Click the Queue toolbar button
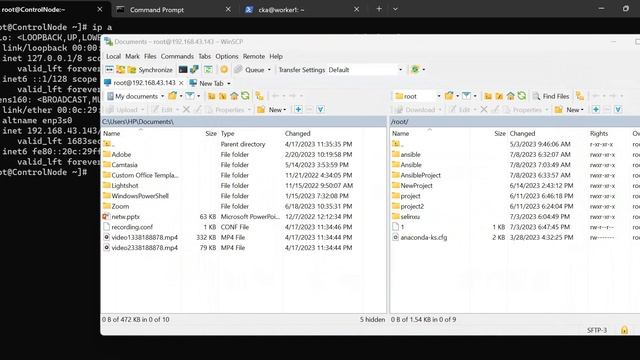Viewport: 640px width, 360px height. [249, 70]
